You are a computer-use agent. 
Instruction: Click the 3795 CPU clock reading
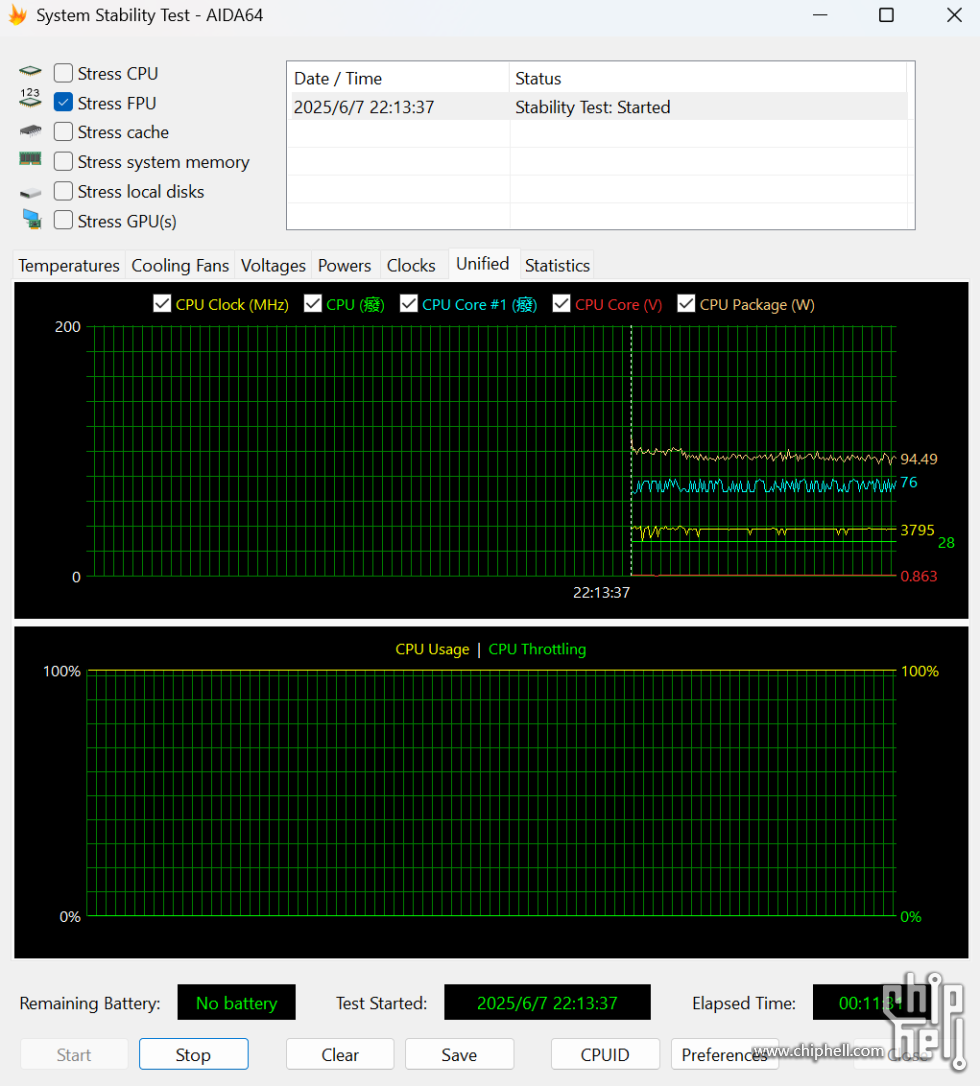917,530
